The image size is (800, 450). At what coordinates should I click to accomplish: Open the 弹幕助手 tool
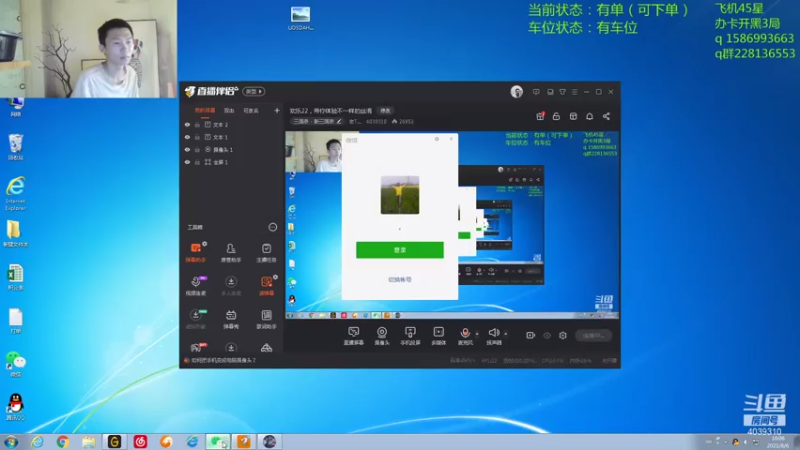click(195, 252)
